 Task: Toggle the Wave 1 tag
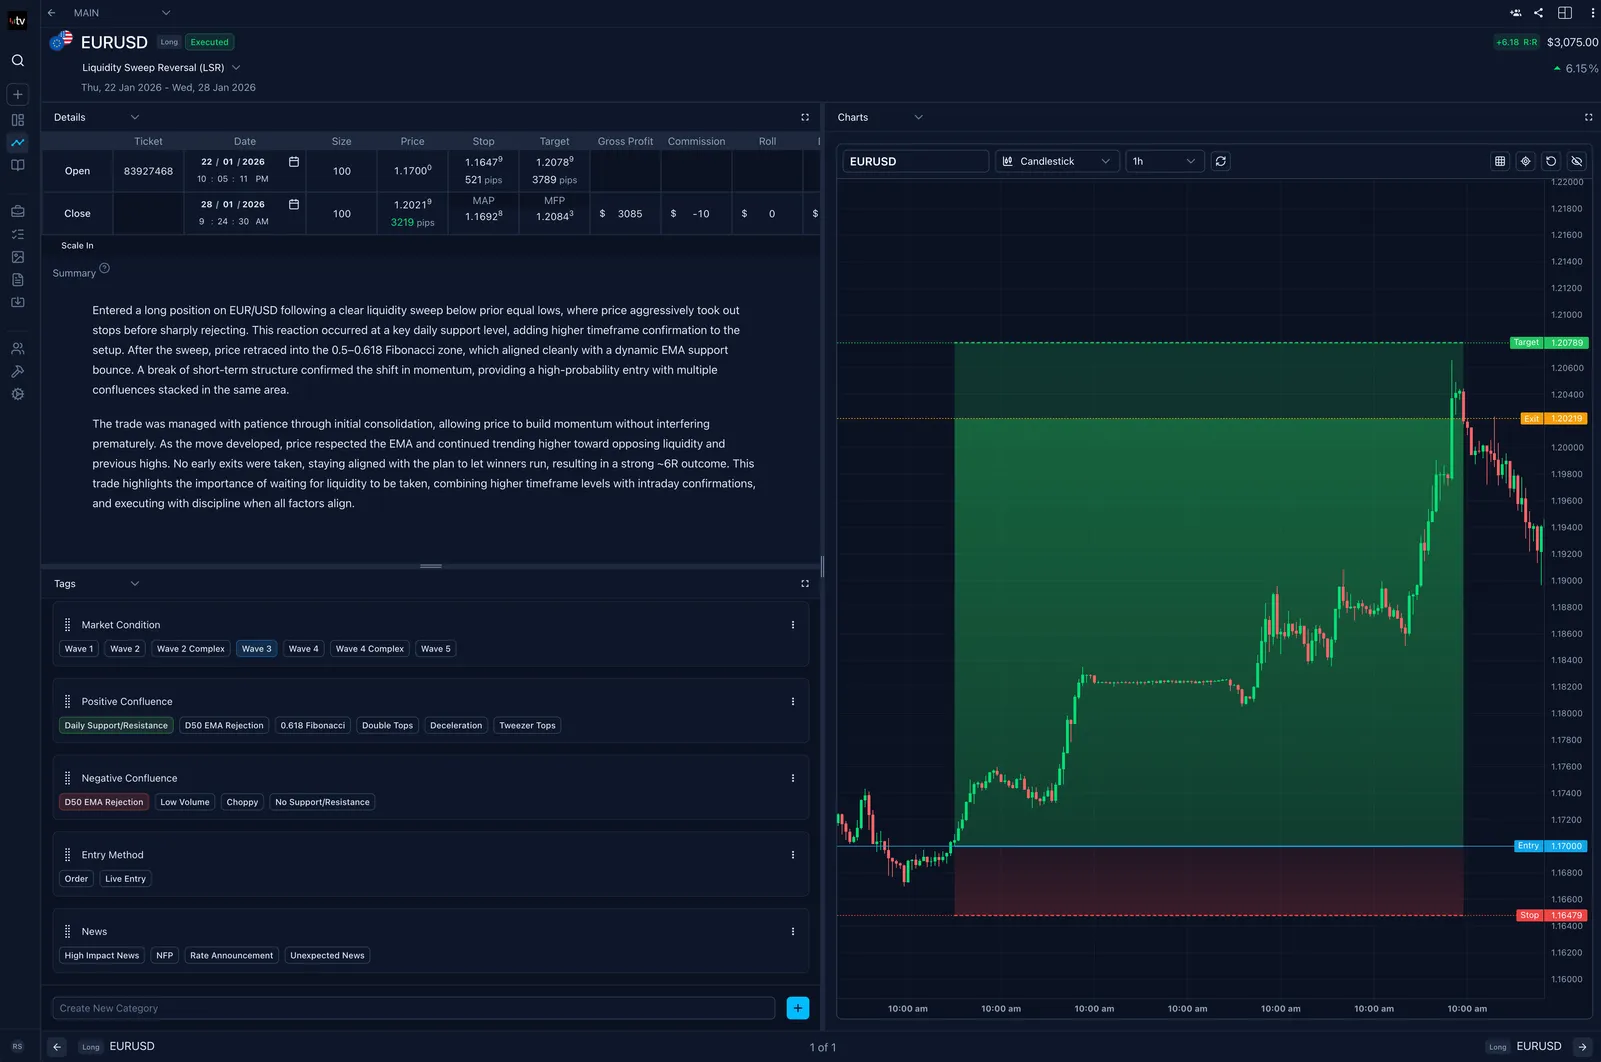79,649
